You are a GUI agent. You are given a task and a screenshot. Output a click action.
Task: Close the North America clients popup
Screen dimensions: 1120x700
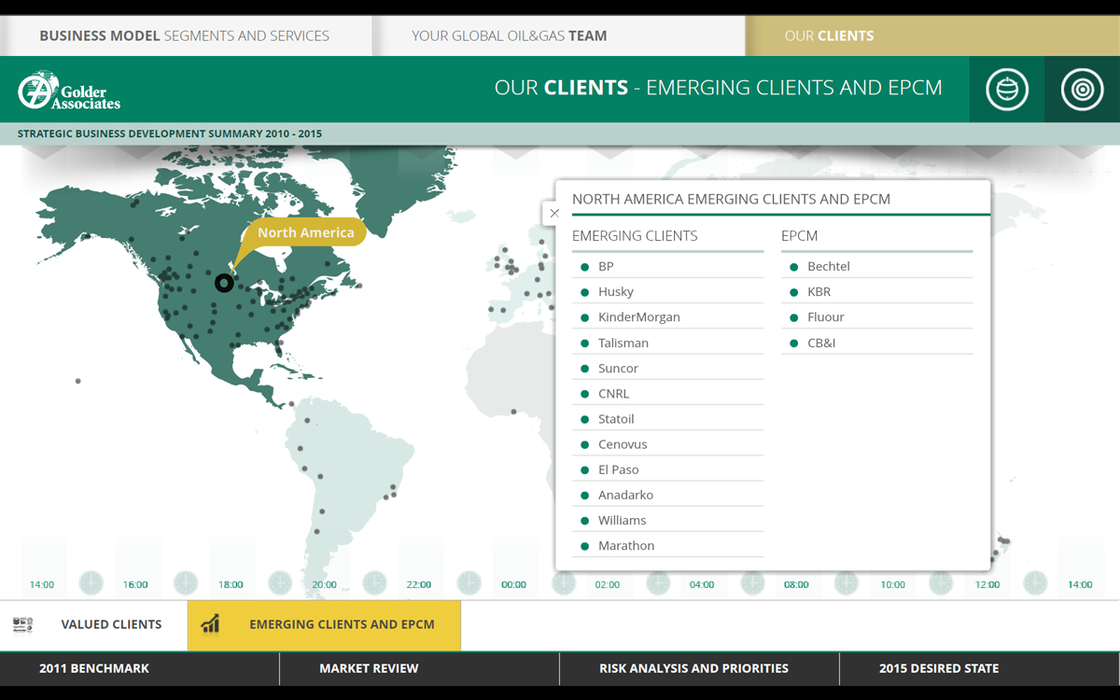554,213
